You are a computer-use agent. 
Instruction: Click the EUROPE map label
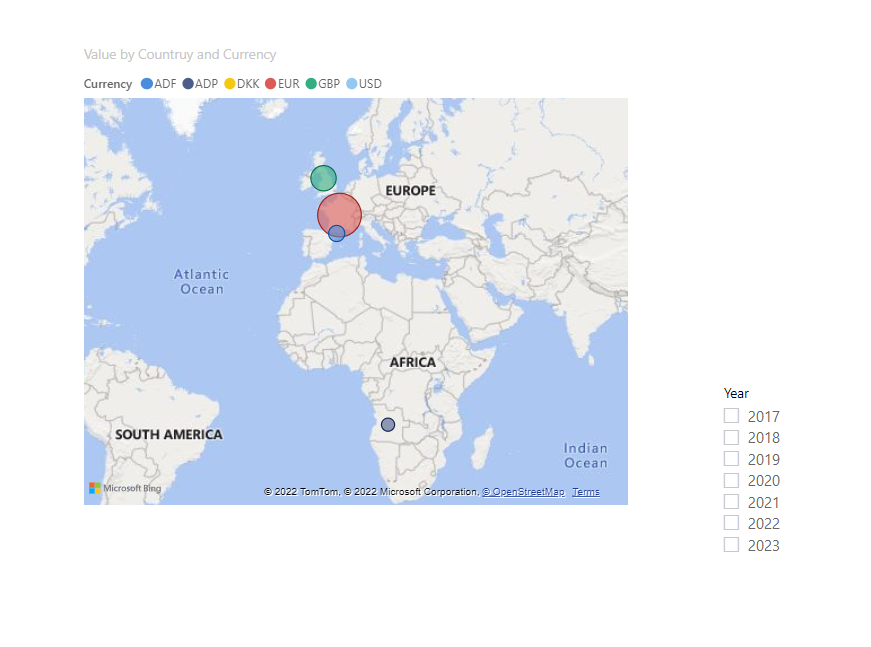point(411,190)
